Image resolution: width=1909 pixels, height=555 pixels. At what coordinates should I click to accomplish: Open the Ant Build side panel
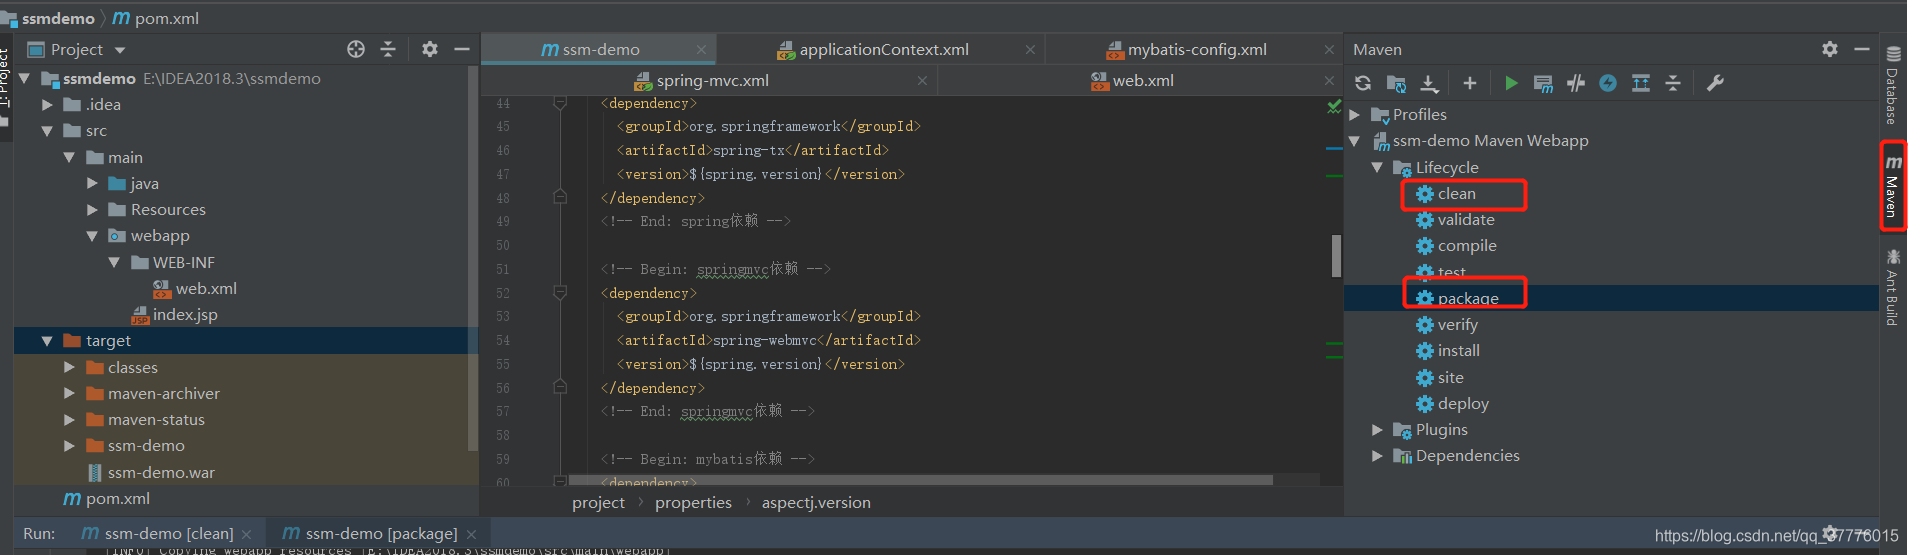pyautogui.click(x=1892, y=288)
